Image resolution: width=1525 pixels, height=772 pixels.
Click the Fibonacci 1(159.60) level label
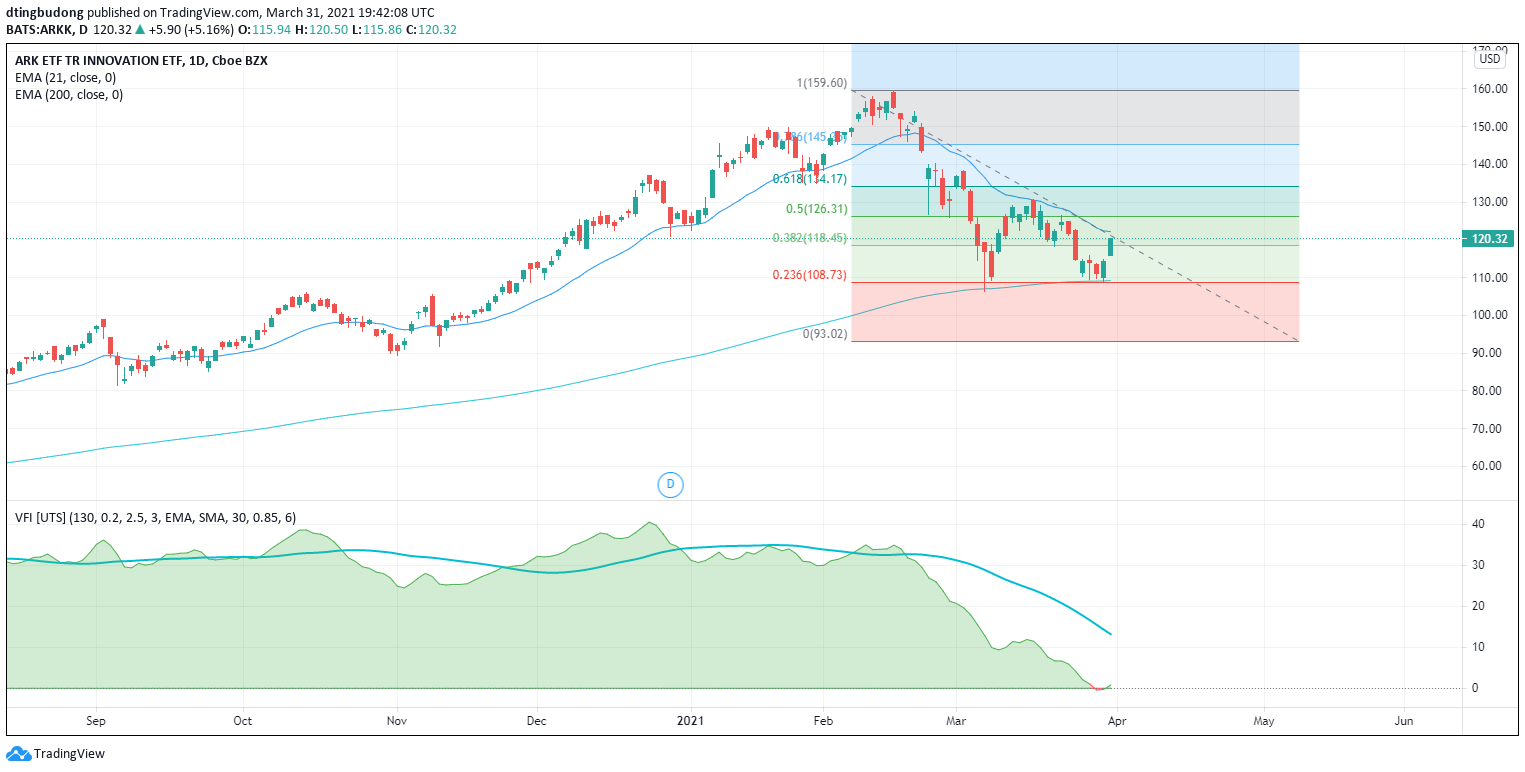[821, 83]
